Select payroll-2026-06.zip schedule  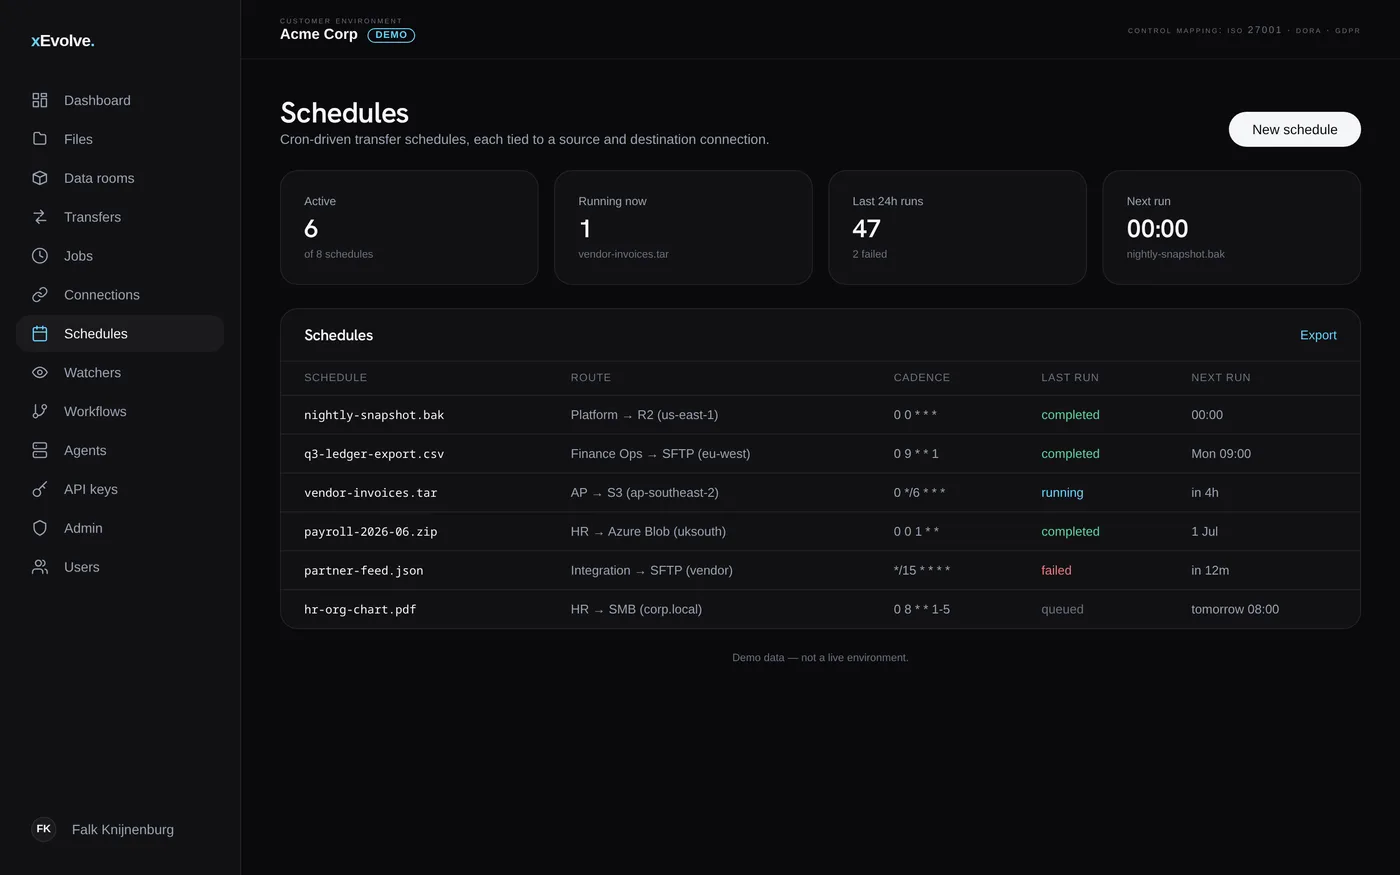point(370,532)
